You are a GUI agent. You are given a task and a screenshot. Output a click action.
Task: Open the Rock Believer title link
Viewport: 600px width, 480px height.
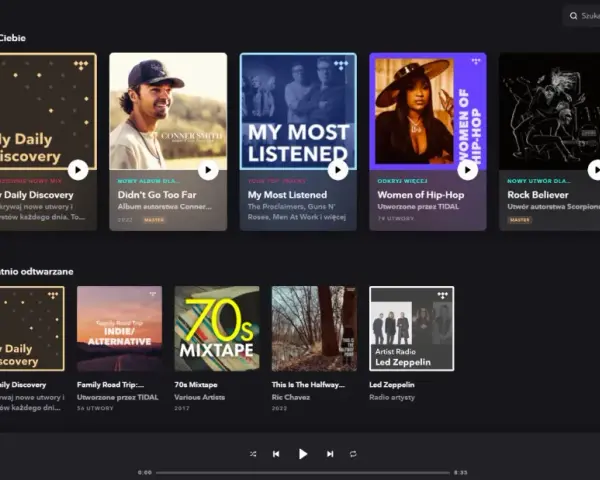pyautogui.click(x=538, y=195)
